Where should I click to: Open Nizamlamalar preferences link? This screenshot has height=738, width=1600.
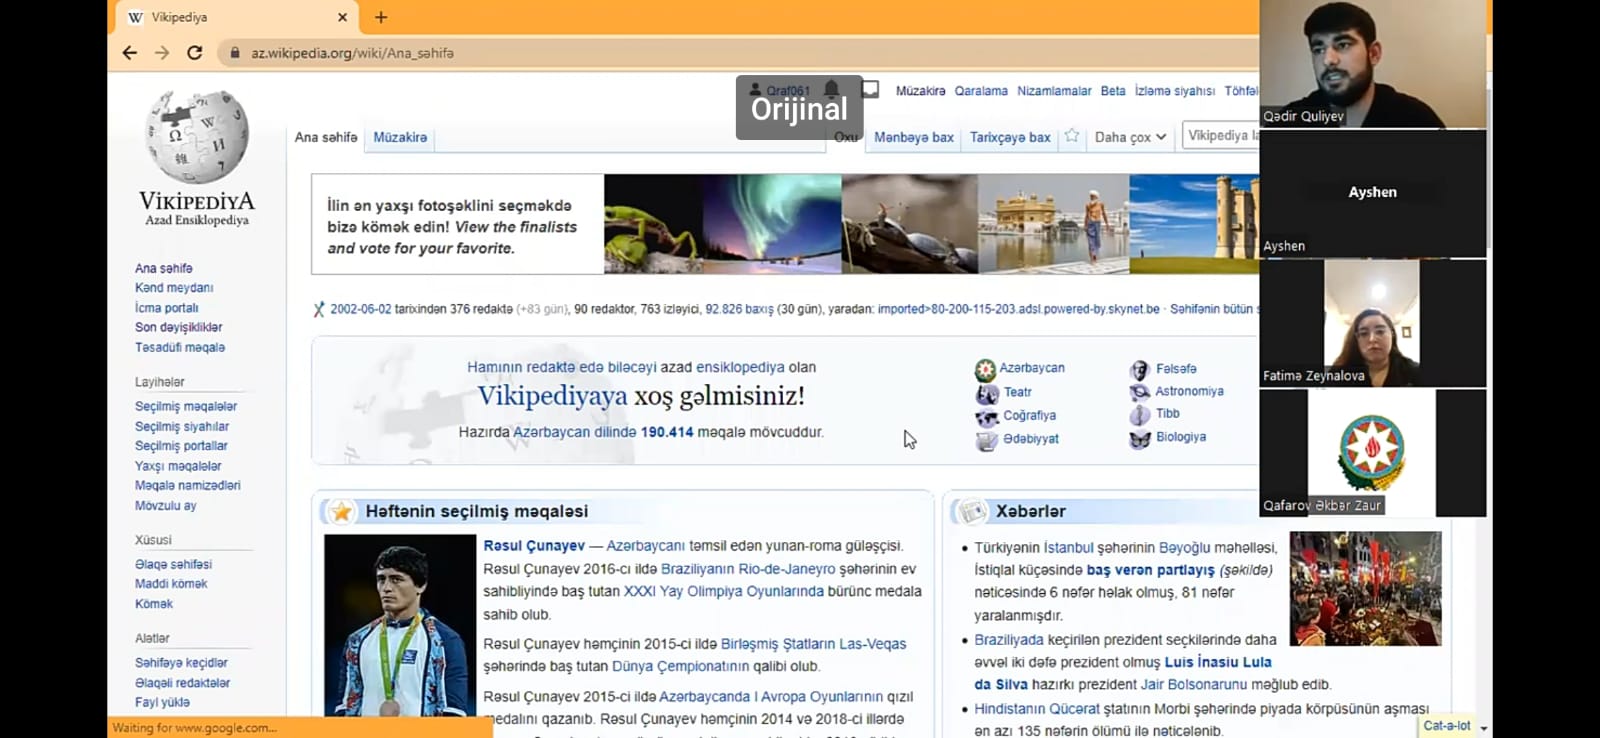pyautogui.click(x=1054, y=91)
